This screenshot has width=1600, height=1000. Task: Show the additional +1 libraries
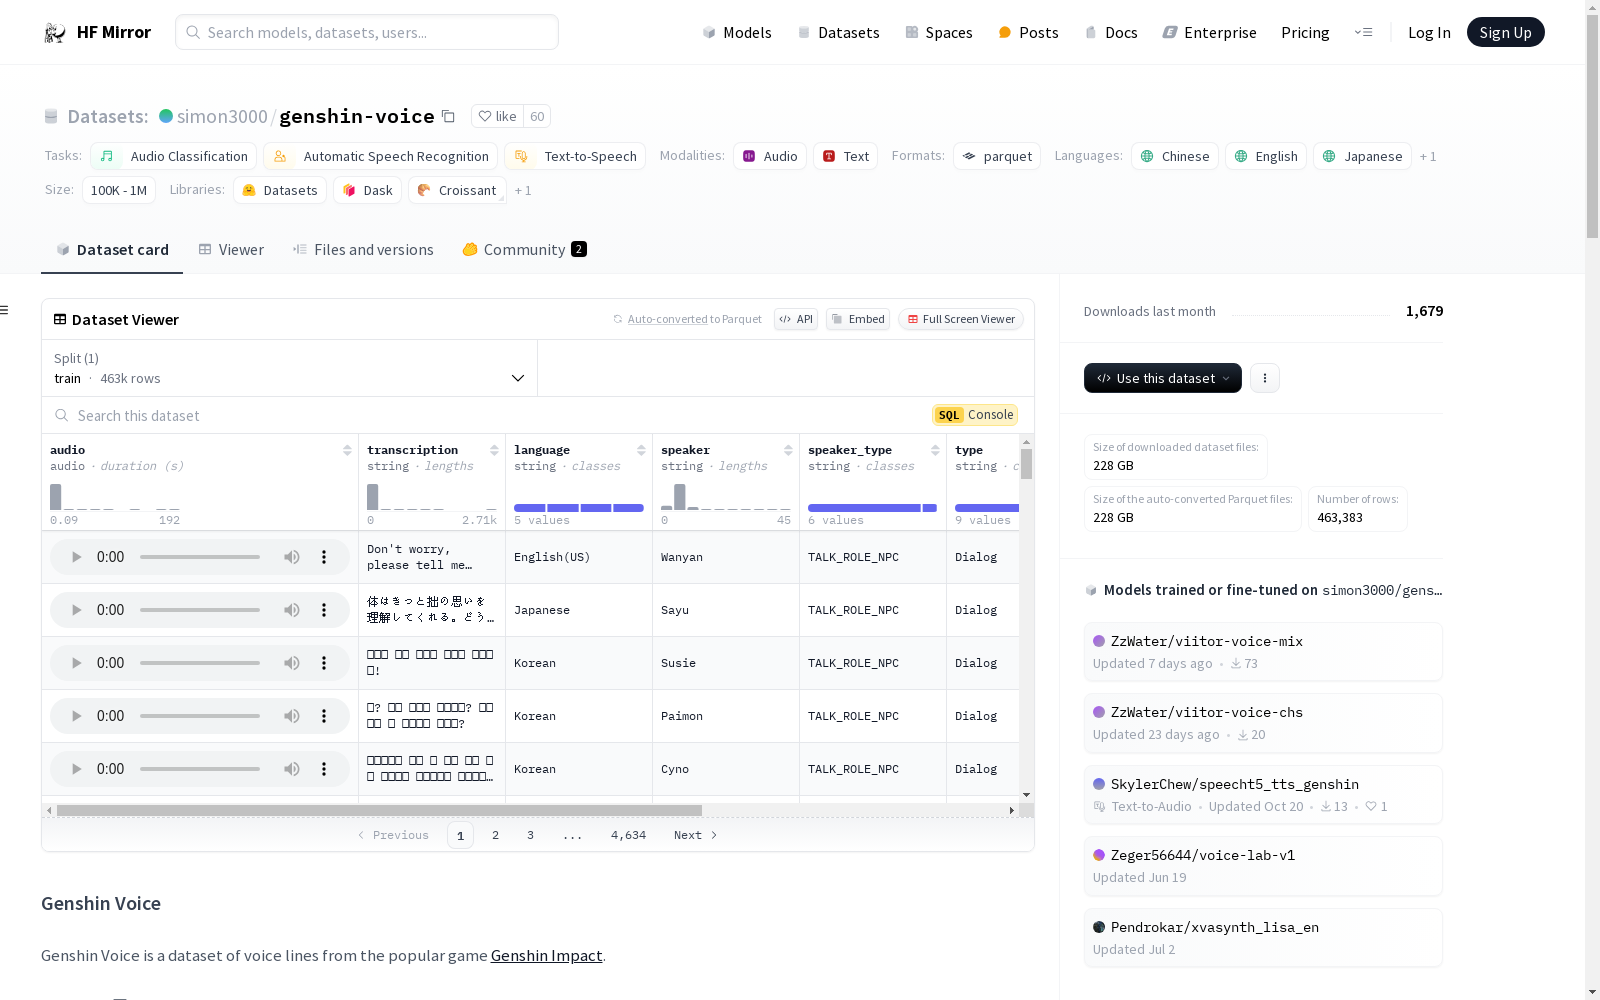pyautogui.click(x=523, y=191)
